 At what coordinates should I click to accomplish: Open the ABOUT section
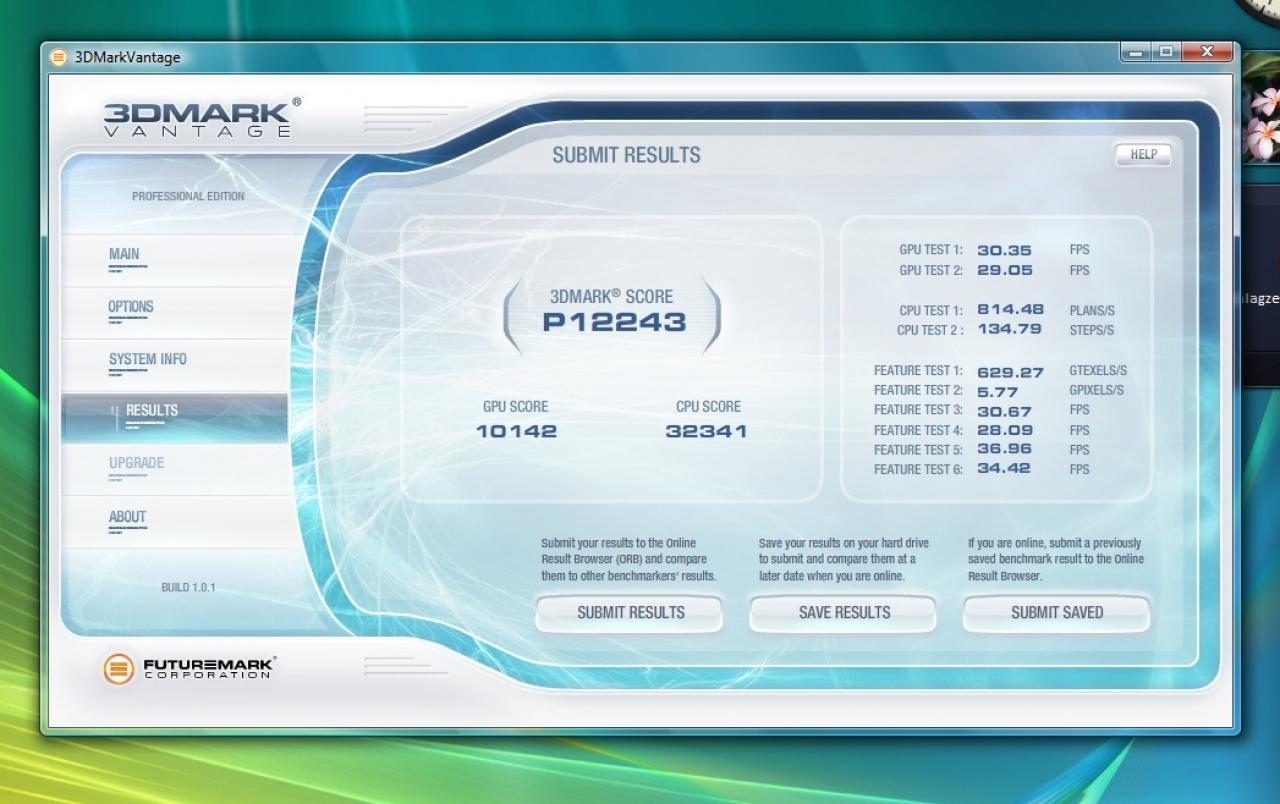tap(175, 522)
